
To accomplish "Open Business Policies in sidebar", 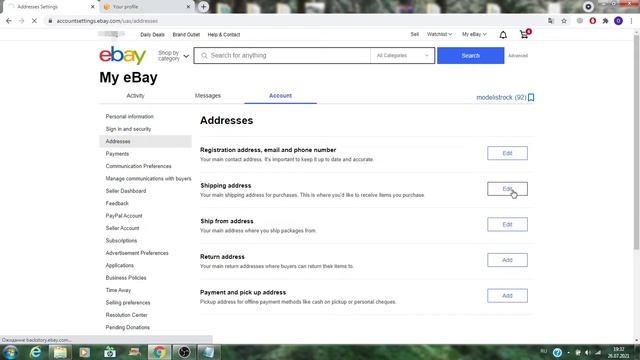I will [126, 278].
